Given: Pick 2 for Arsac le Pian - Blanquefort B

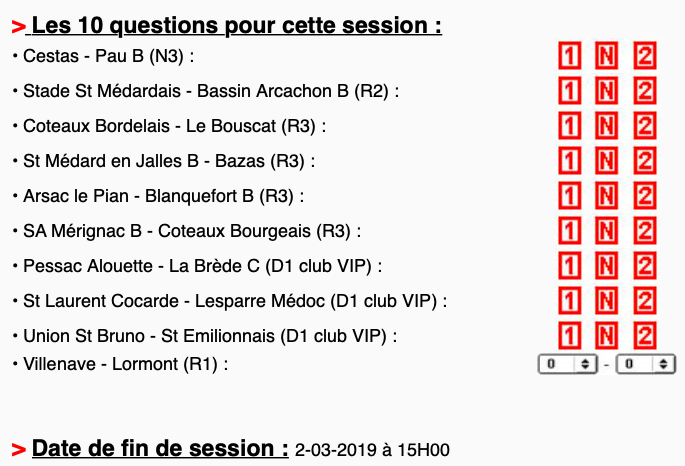Looking at the screenshot, I should 645,196.
